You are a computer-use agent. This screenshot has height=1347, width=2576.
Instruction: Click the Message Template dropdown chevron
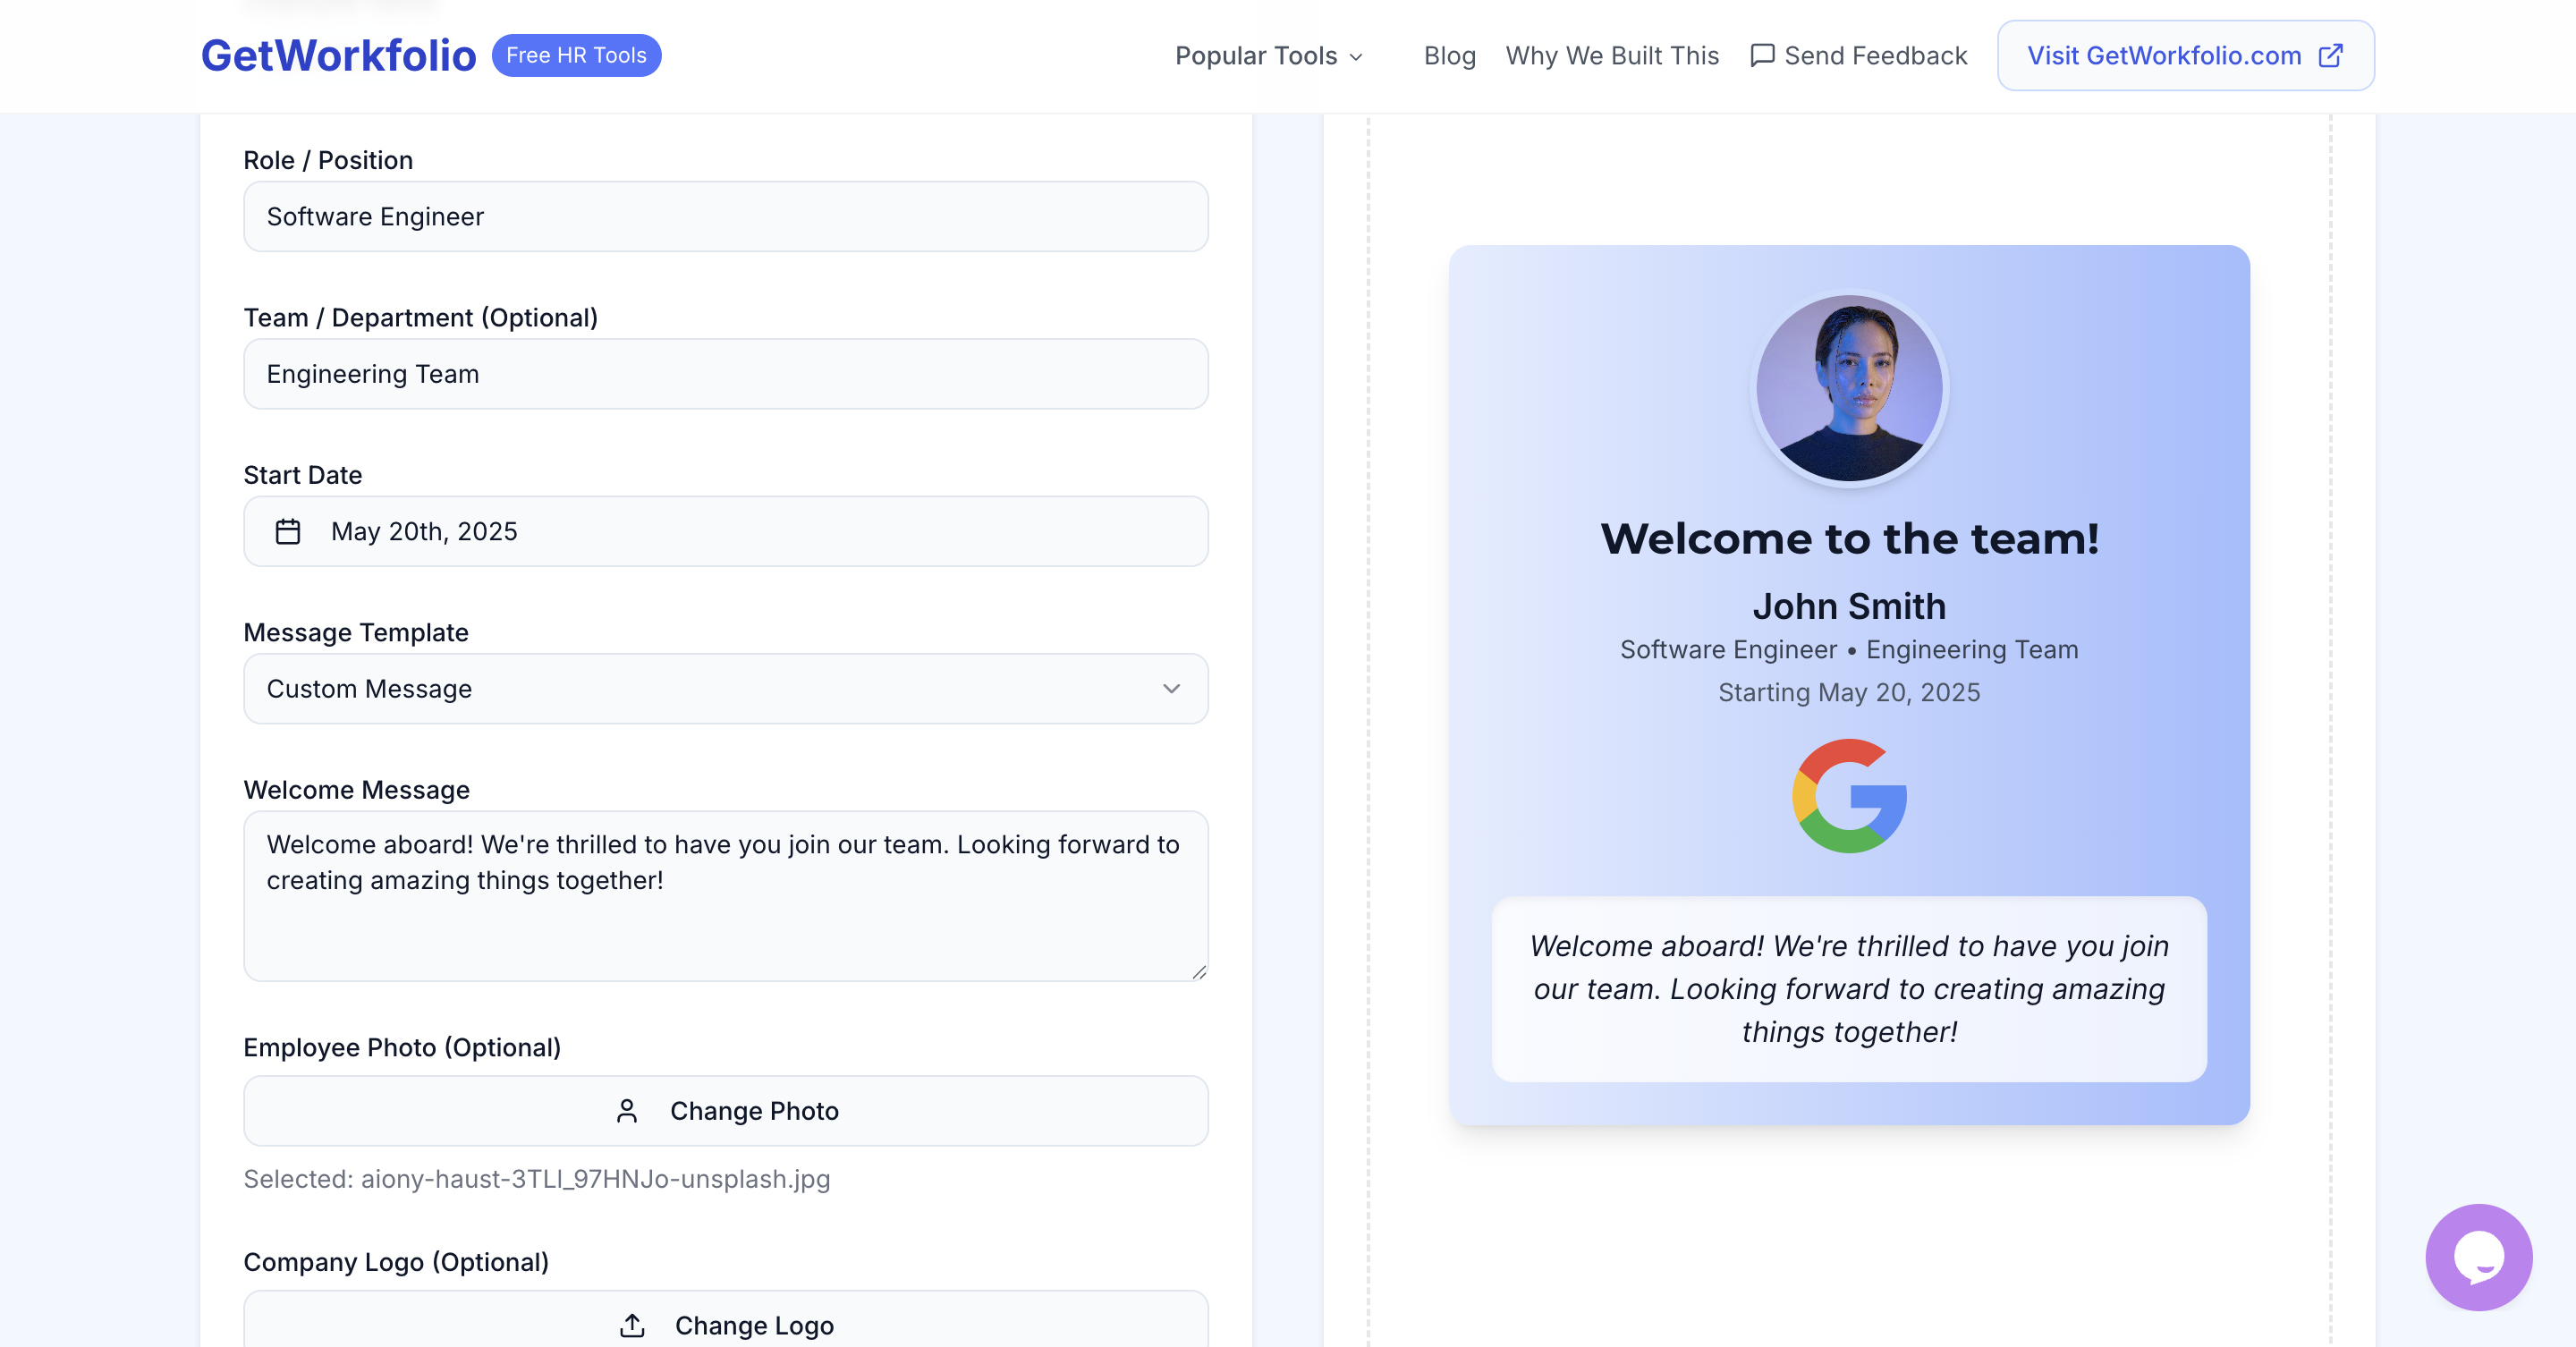(x=1171, y=689)
